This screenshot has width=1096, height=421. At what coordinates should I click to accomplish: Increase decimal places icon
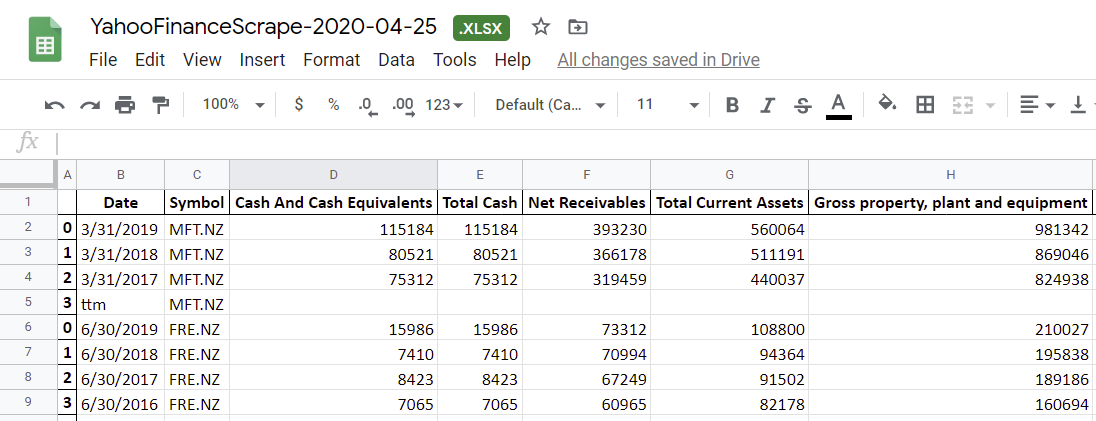point(403,106)
